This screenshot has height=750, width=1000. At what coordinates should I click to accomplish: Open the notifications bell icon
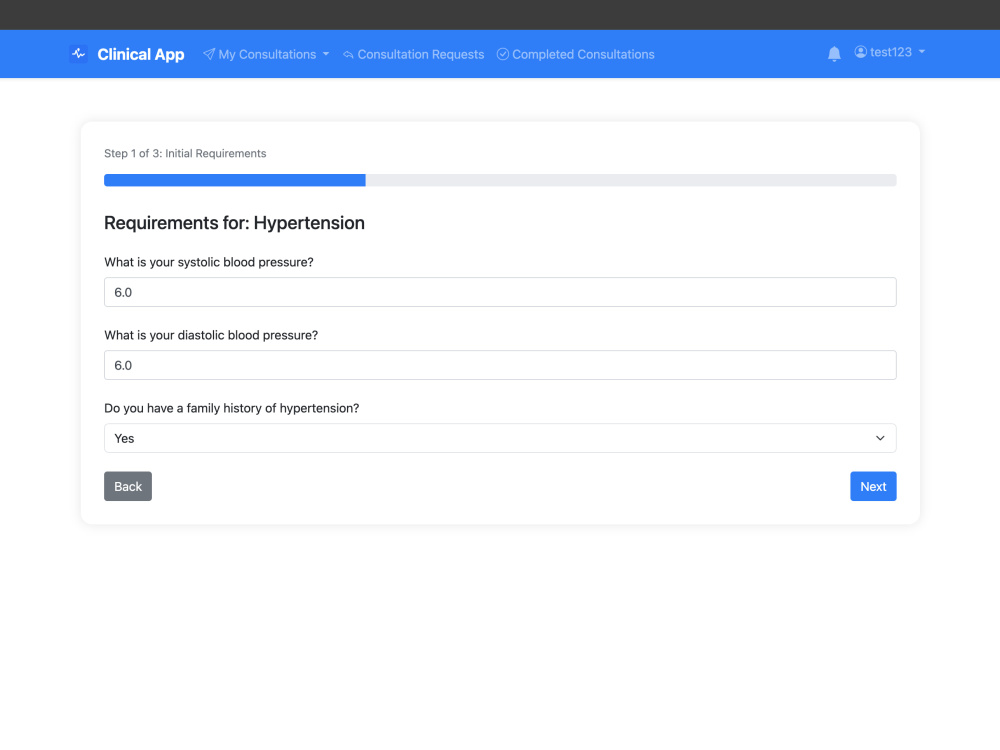pos(834,54)
